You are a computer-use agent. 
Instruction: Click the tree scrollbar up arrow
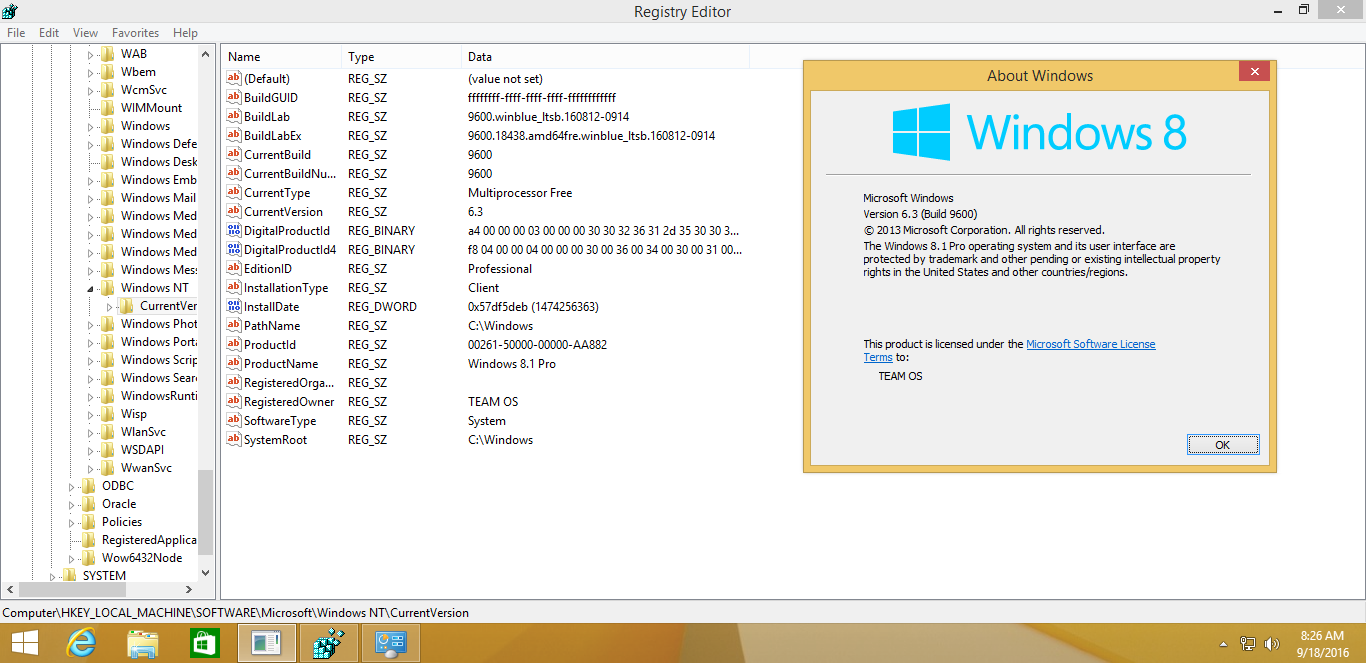point(206,54)
